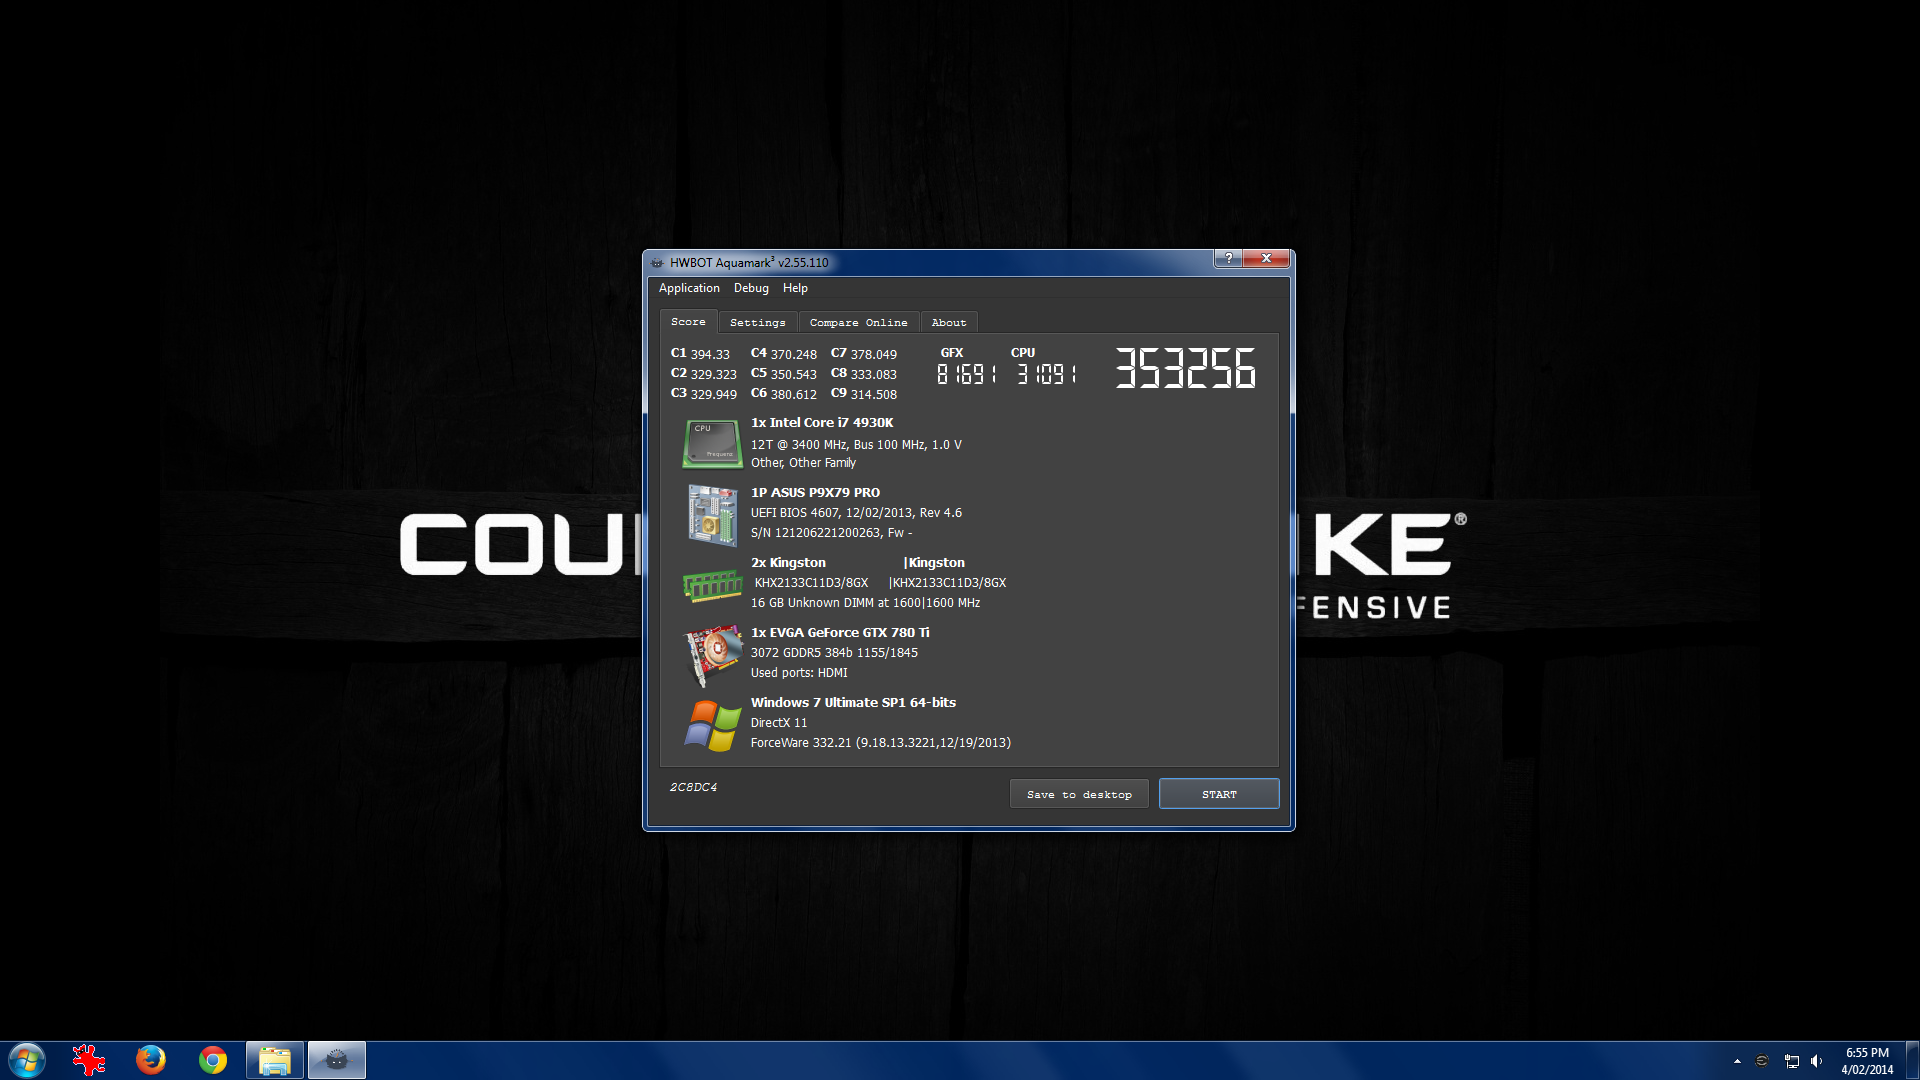Switch to the Score tab
The width and height of the screenshot is (1920, 1080).
(688, 322)
